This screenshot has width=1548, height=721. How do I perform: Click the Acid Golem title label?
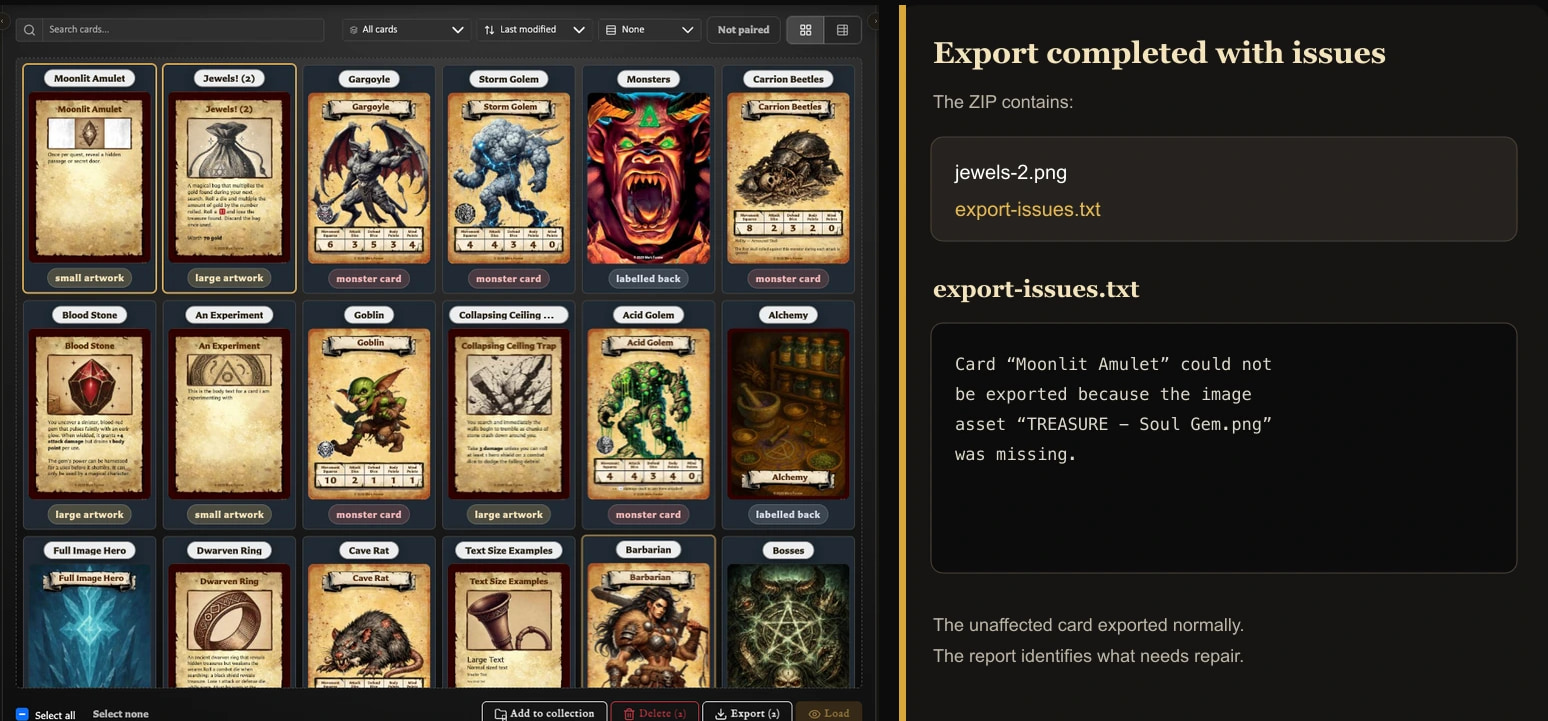click(648, 314)
